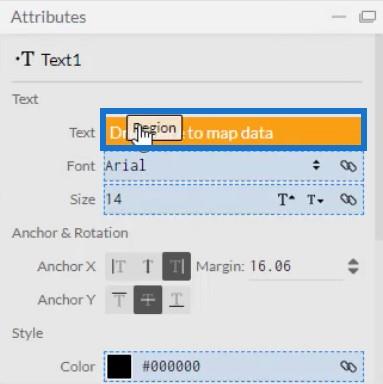Screen dimensions: 383x384
Task: Increase font size with T up icon
Action: 286,199
